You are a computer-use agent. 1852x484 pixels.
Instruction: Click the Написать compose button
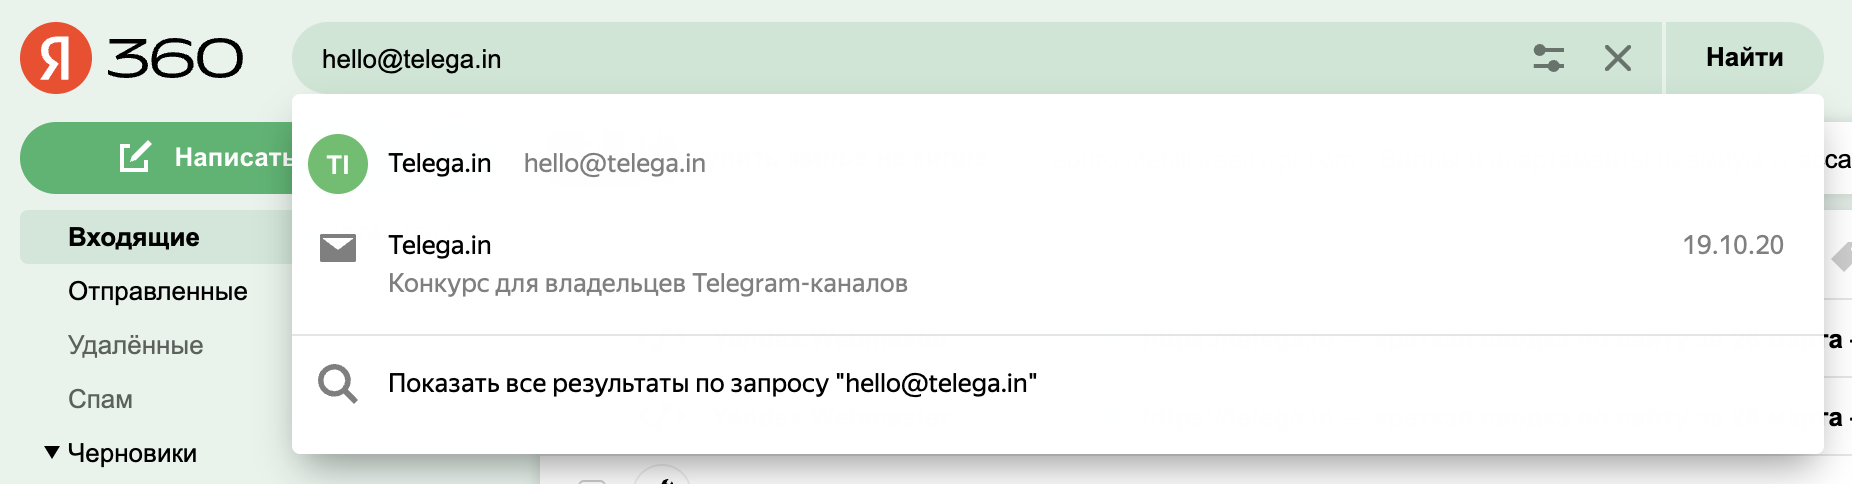[160, 158]
